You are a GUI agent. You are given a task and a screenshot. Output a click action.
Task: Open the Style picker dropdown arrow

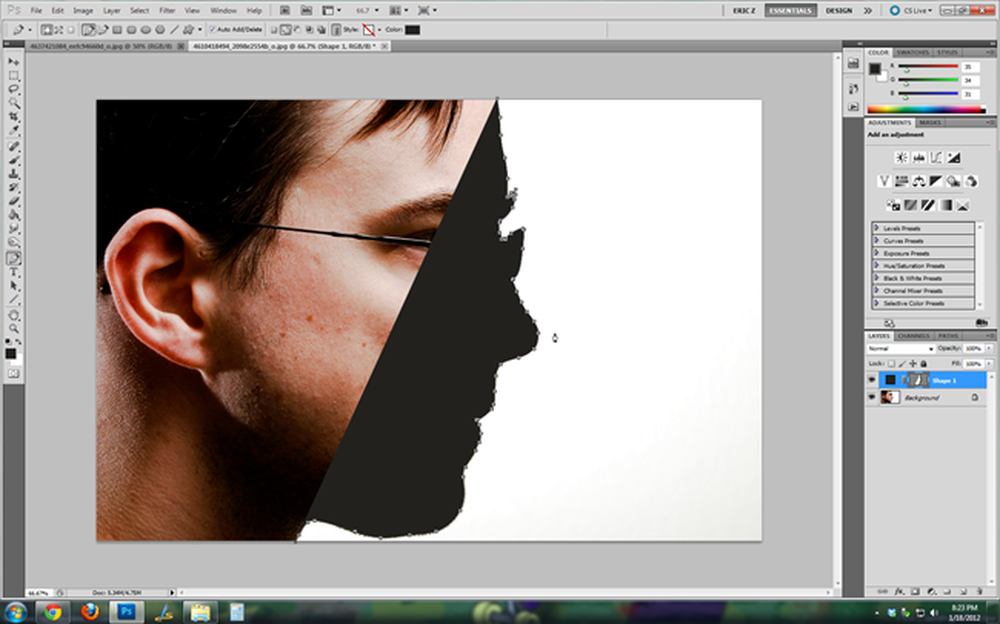click(379, 30)
